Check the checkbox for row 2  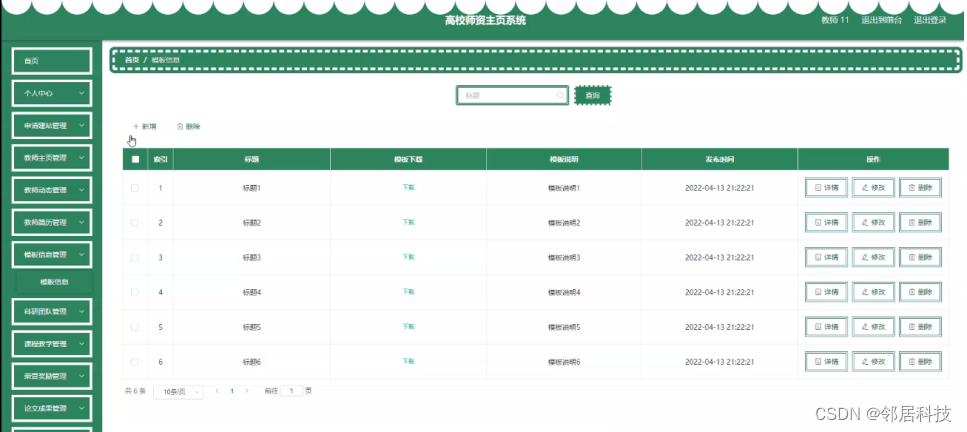(x=135, y=222)
